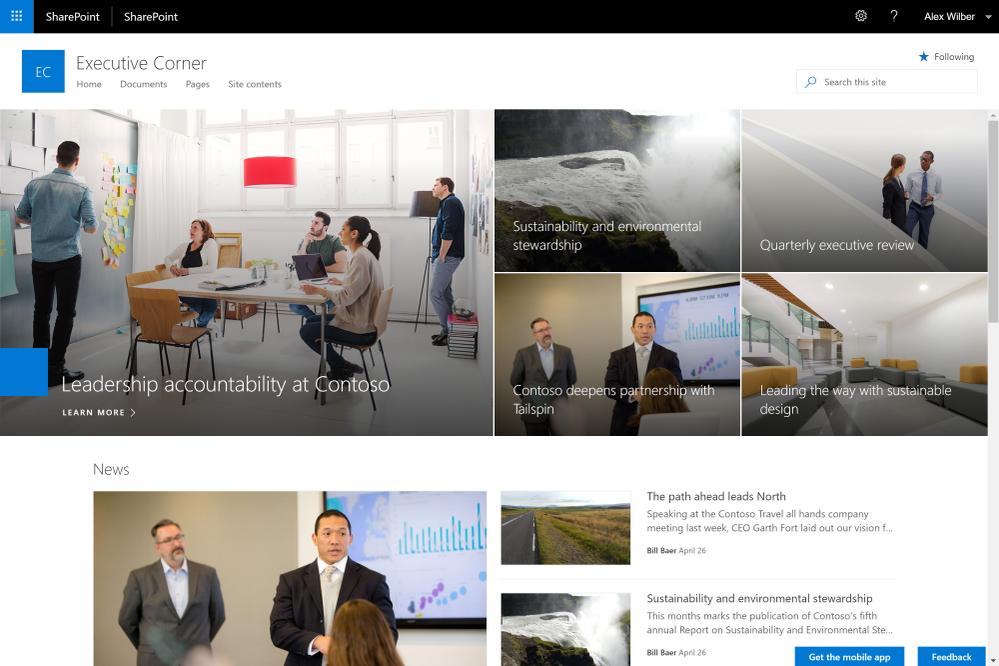This screenshot has height=666, width=999.
Task: Click the Alex Wilber user name
Action: pyautogui.click(x=949, y=17)
